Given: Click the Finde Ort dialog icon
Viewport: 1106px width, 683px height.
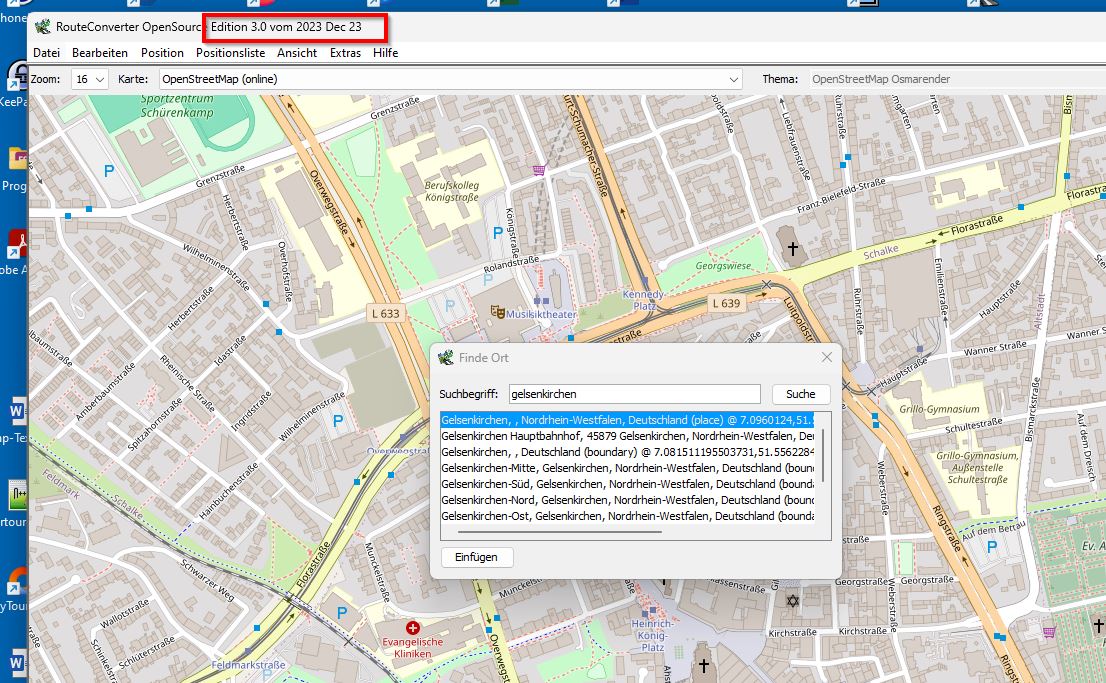Looking at the screenshot, I should tap(446, 357).
